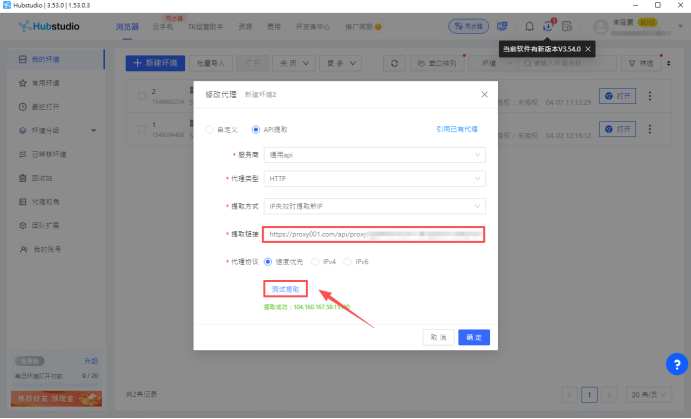Image resolution: width=691 pixels, height=419 pixels.
Task: Click the 新建环境 button
Action: [x=155, y=63]
